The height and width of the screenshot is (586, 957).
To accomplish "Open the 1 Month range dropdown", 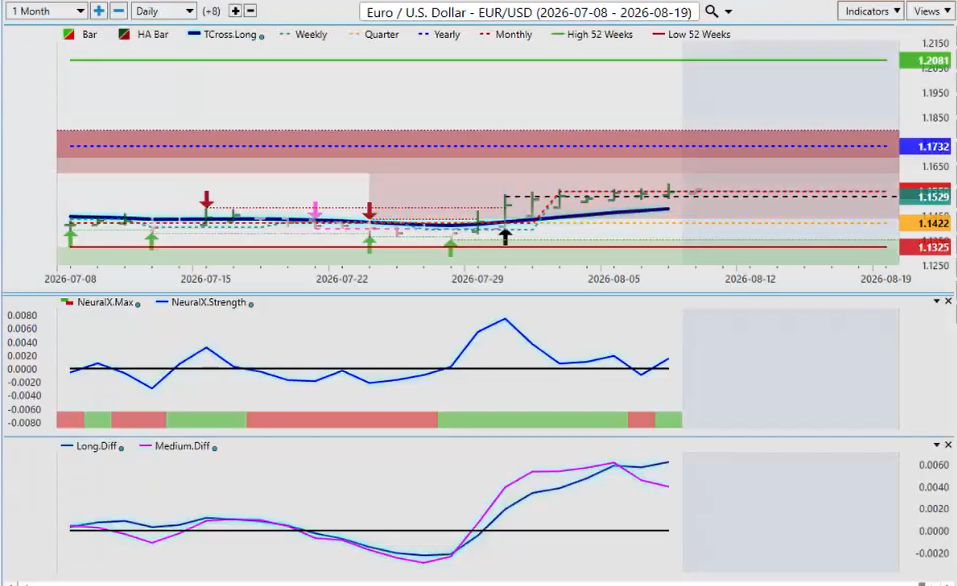I will (x=46, y=11).
